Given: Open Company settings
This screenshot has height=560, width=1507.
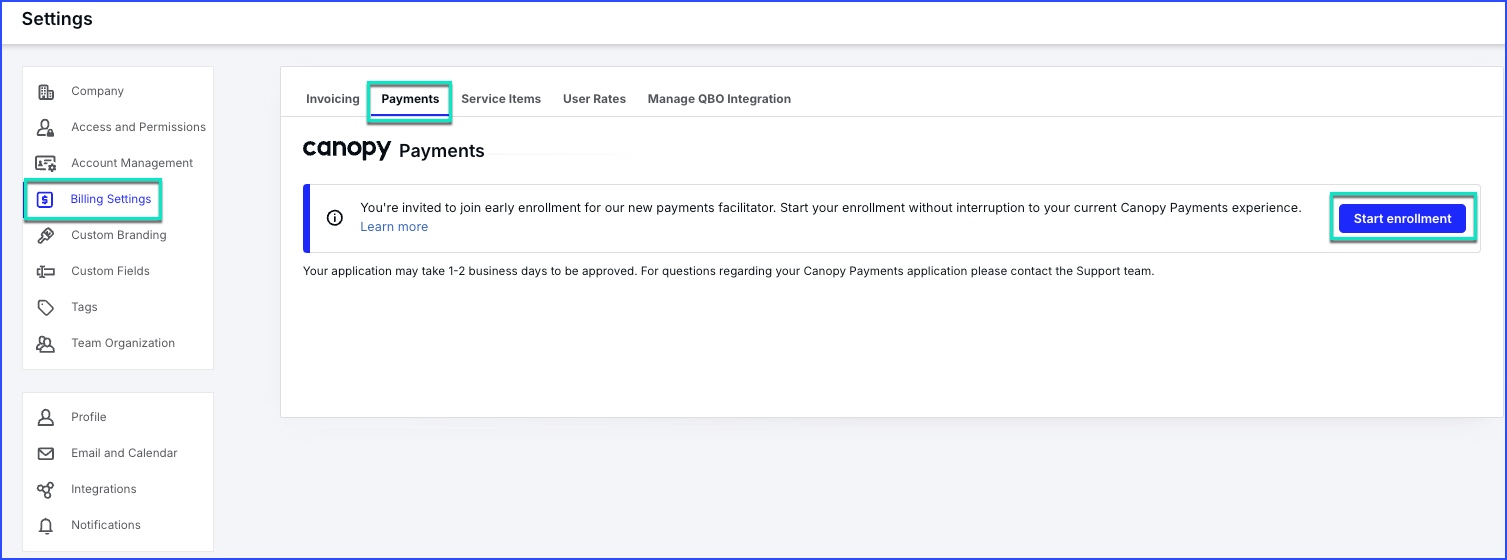Looking at the screenshot, I should click(97, 91).
